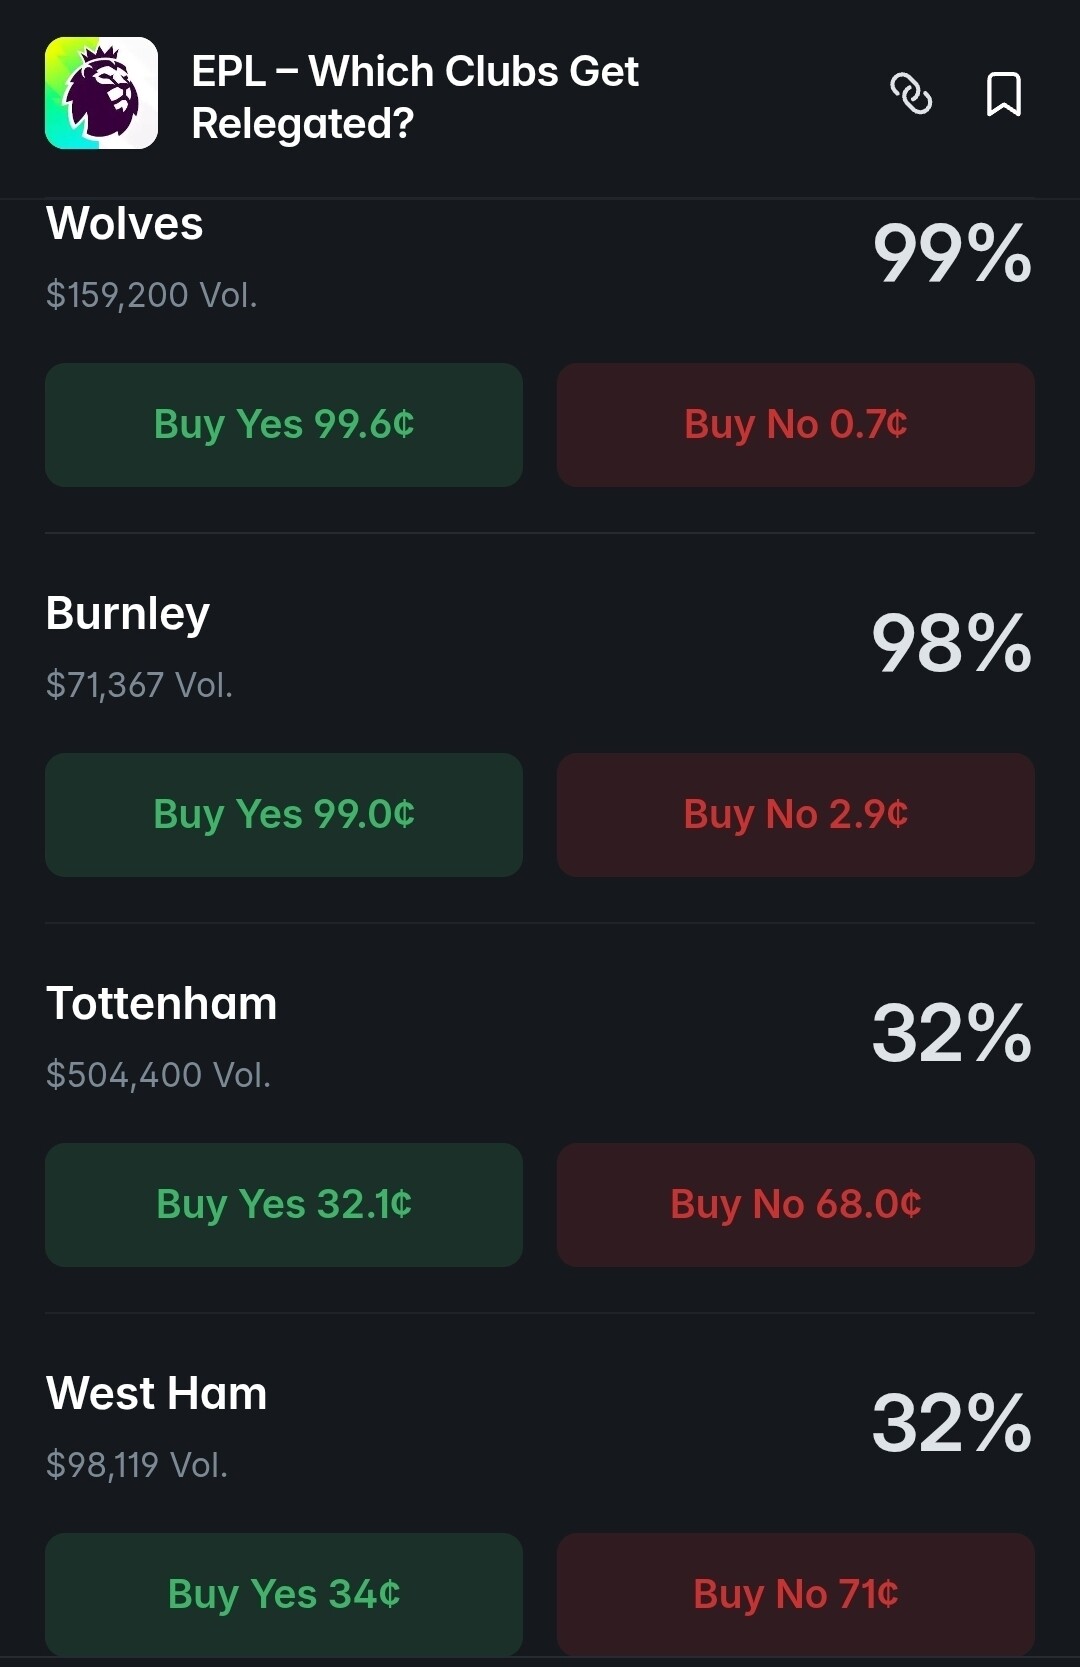Open the West Ham market row
Viewport: 1080px width, 1667px height.
157,1393
